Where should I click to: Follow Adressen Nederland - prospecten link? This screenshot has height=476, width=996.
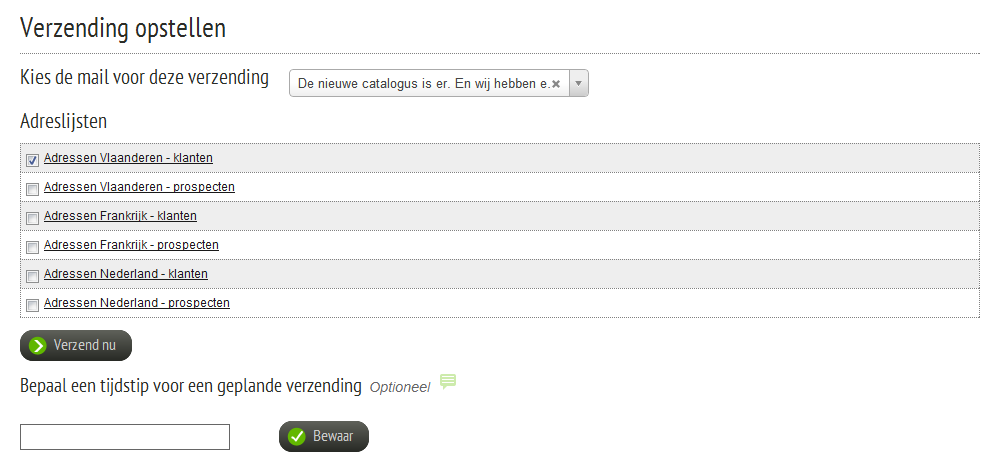click(137, 303)
